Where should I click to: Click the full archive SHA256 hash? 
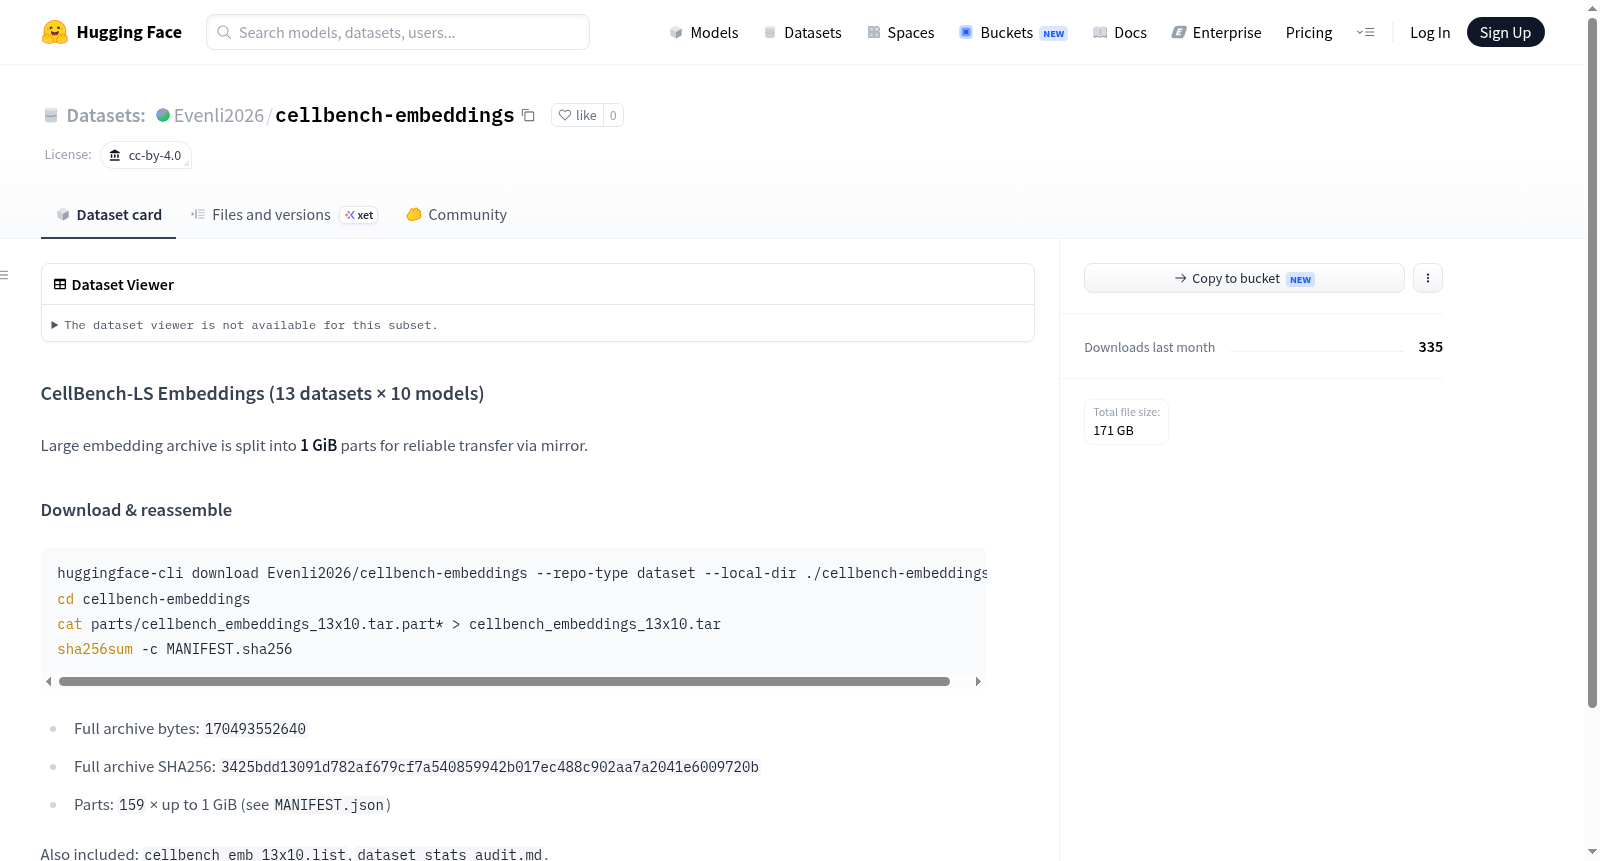point(490,767)
